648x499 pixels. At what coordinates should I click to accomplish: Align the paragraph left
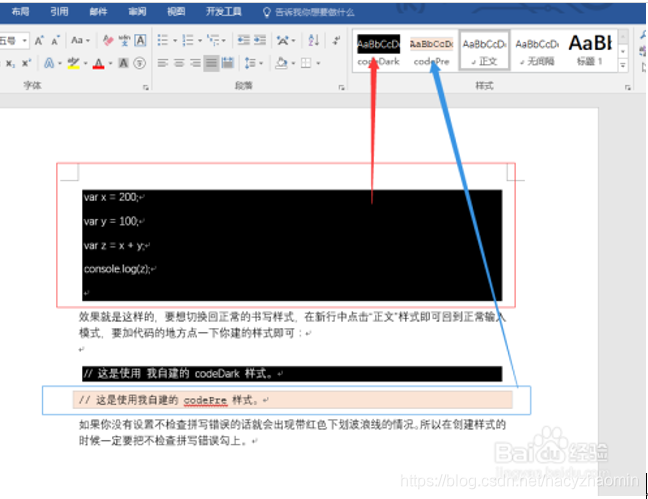[x=163, y=63]
